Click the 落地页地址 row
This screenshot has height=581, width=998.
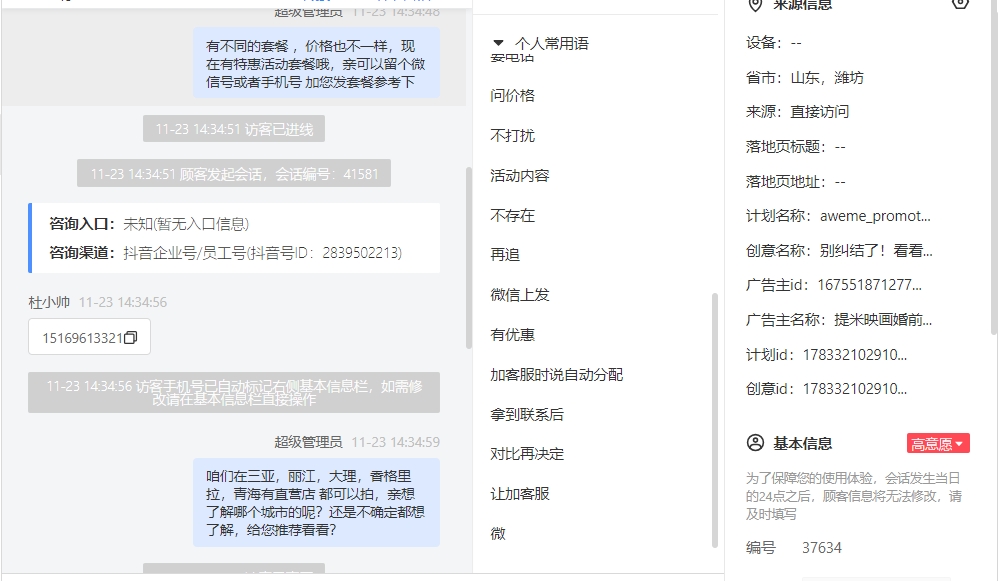[x=796, y=182]
